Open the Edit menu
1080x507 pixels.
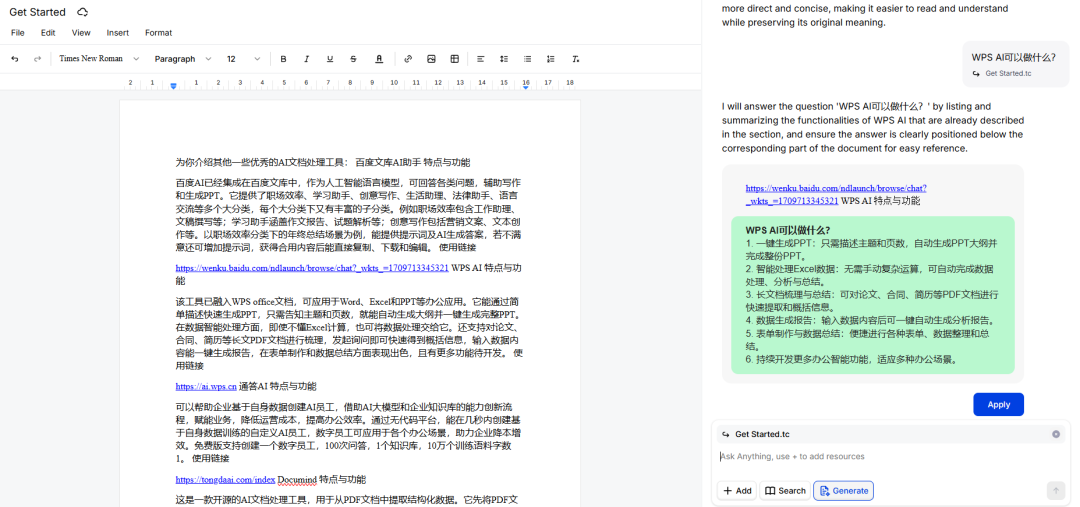coord(48,33)
